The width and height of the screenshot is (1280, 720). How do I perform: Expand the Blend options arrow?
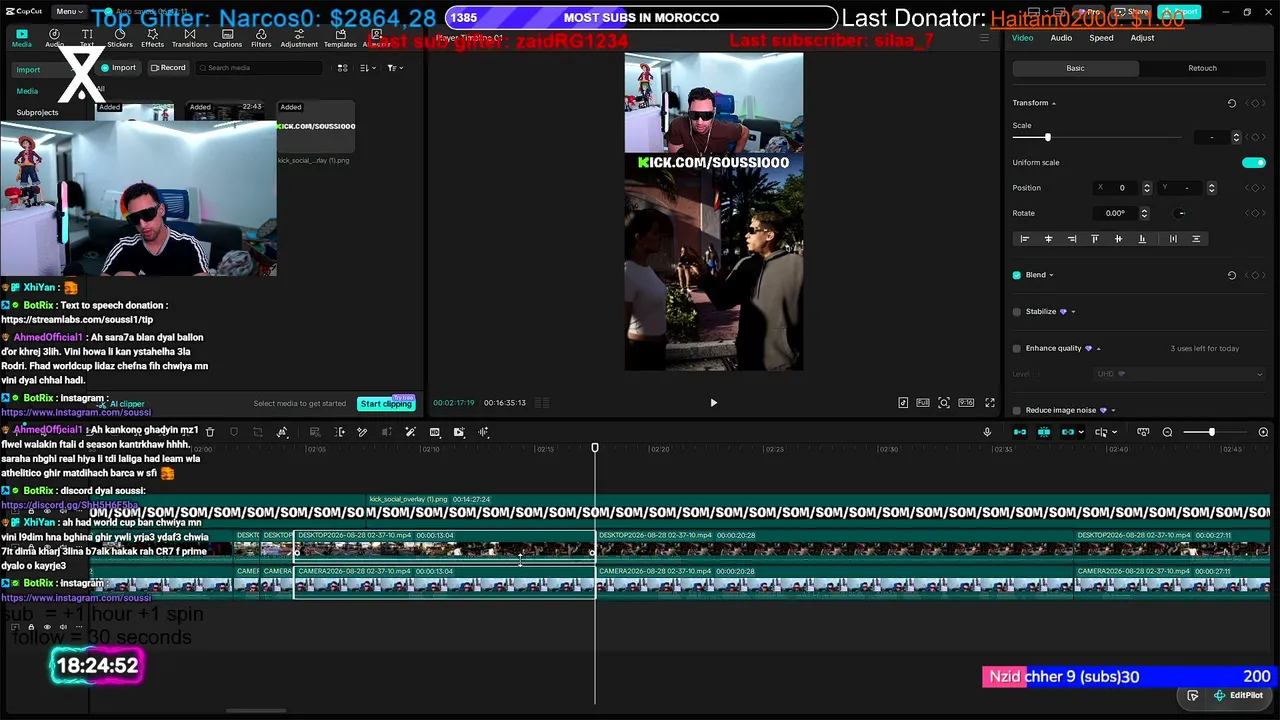pyautogui.click(x=1051, y=275)
